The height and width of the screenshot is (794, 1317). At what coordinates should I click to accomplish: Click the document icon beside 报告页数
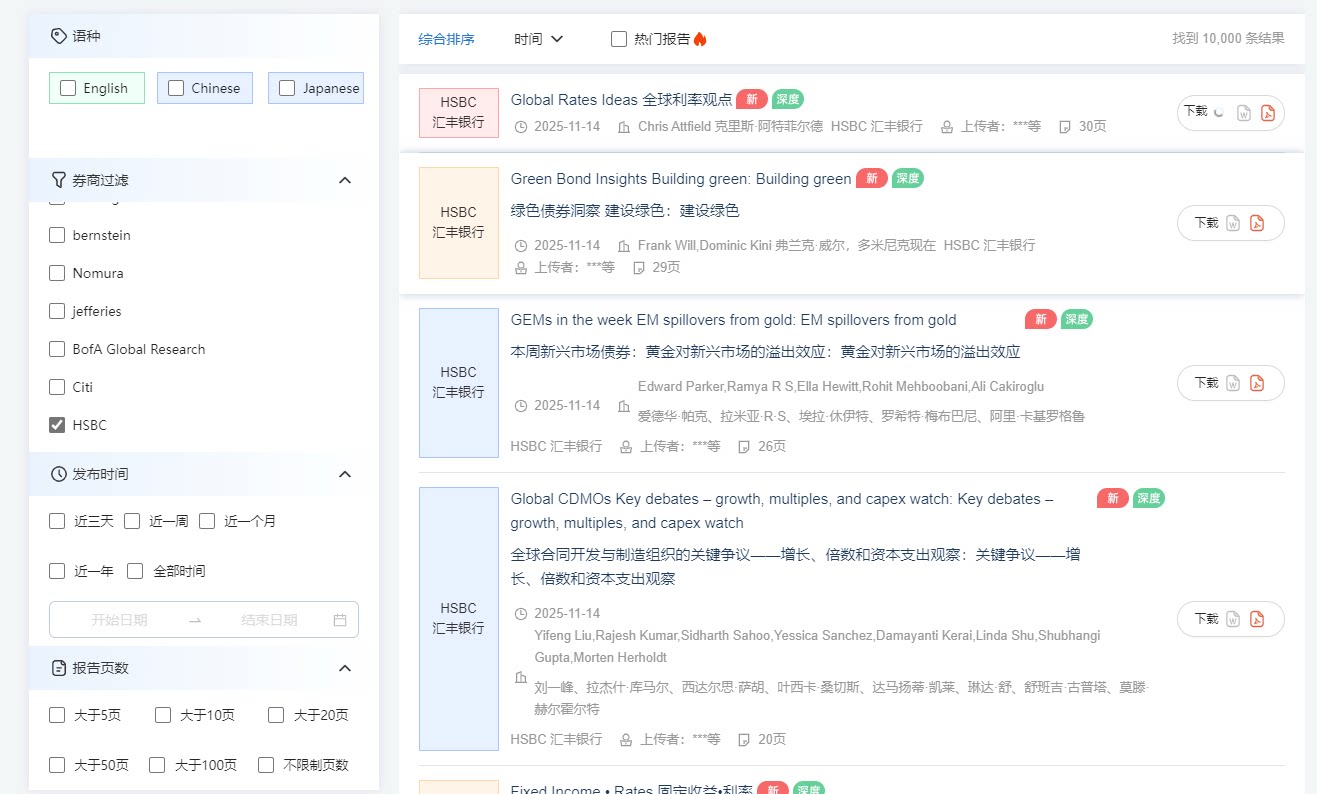click(x=58, y=668)
